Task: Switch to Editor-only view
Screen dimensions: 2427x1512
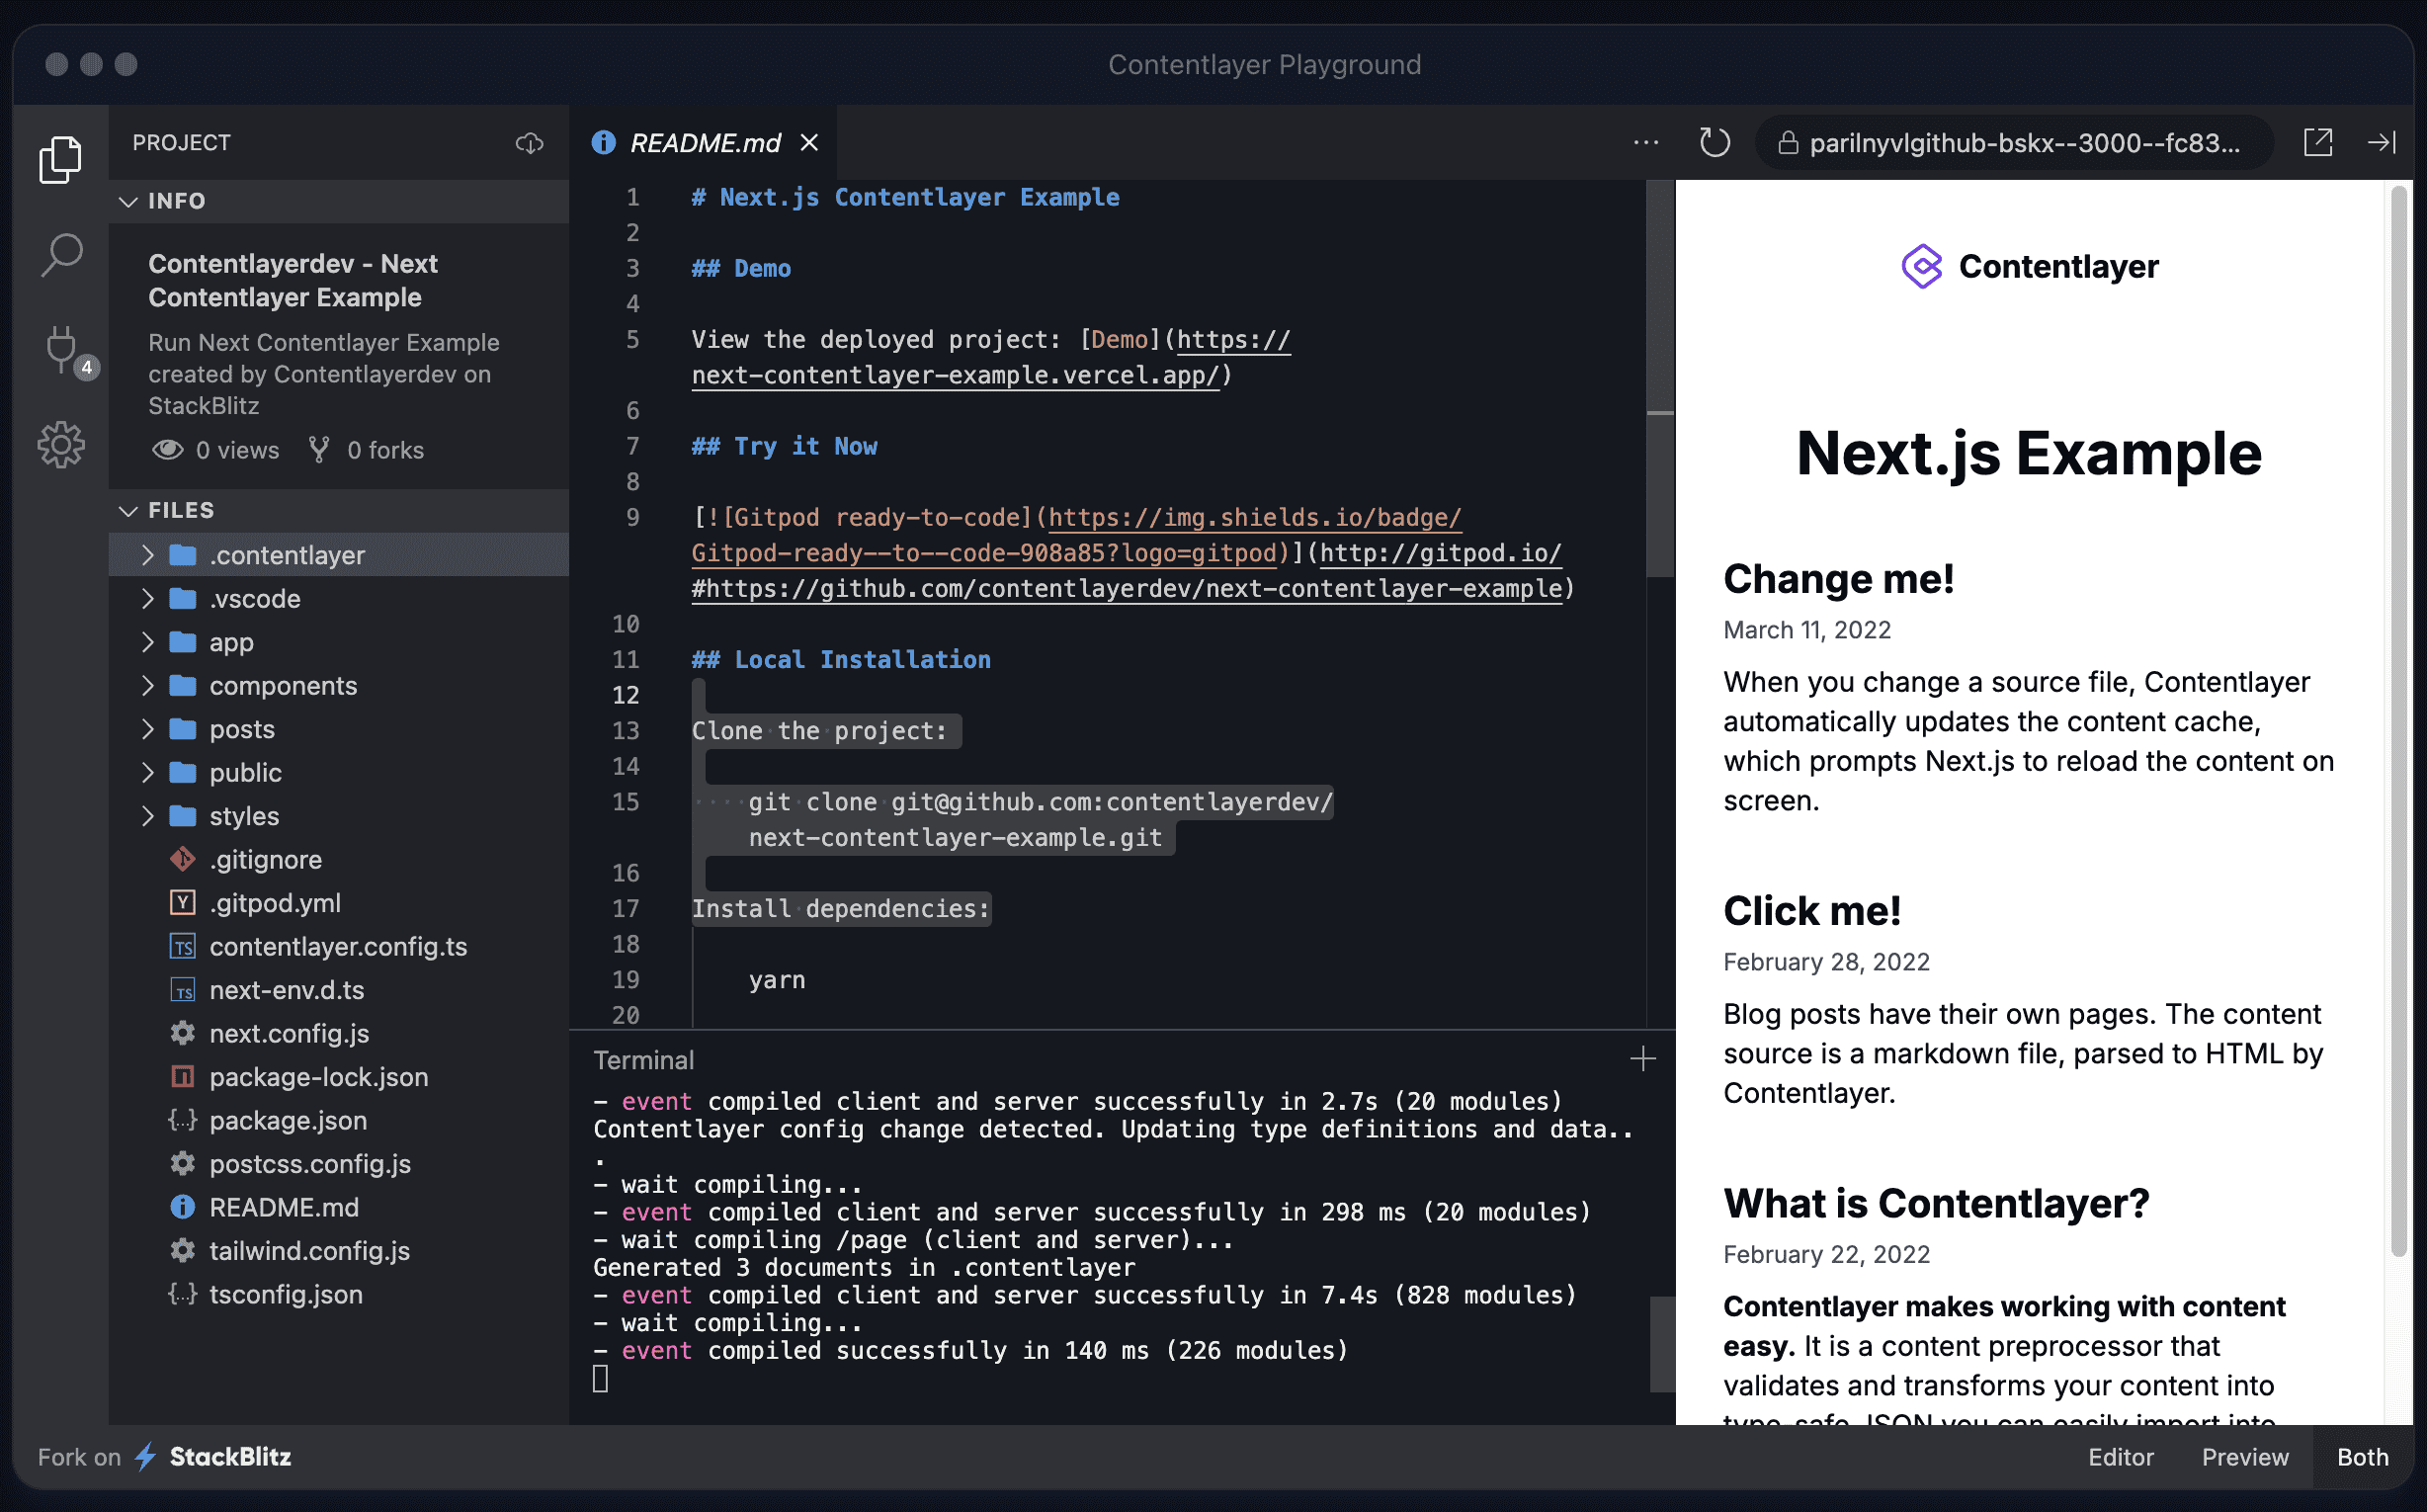Action: click(2120, 1457)
